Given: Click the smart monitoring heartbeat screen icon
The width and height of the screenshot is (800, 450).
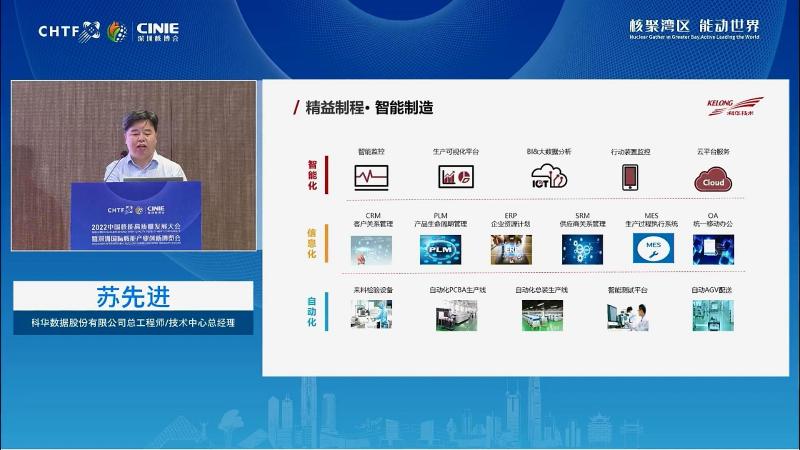Looking at the screenshot, I should 370,177.
